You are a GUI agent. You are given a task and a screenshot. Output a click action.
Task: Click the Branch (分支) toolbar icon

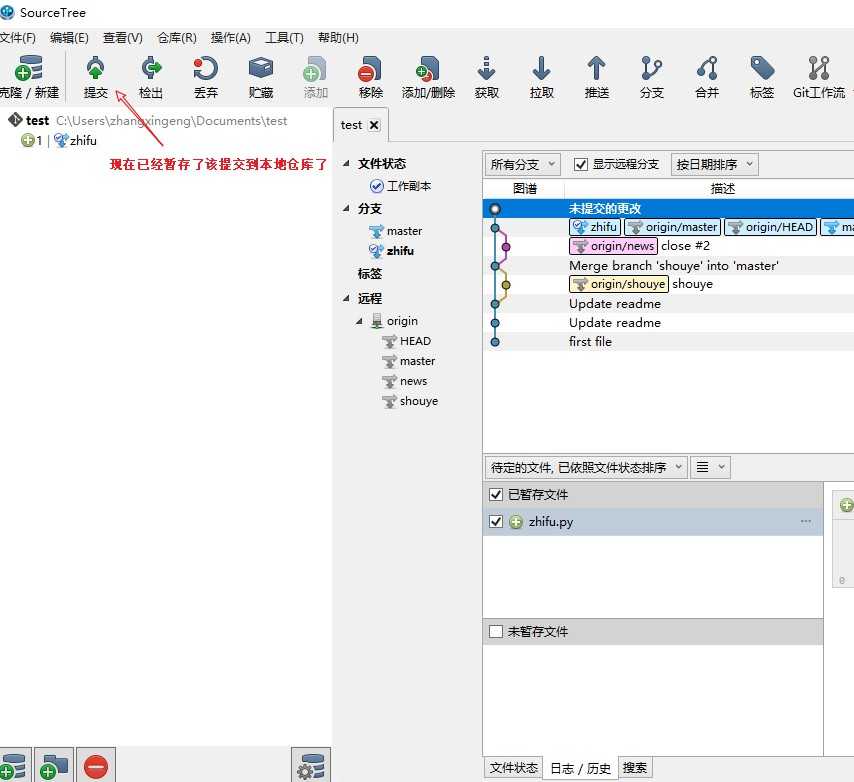coord(652,69)
